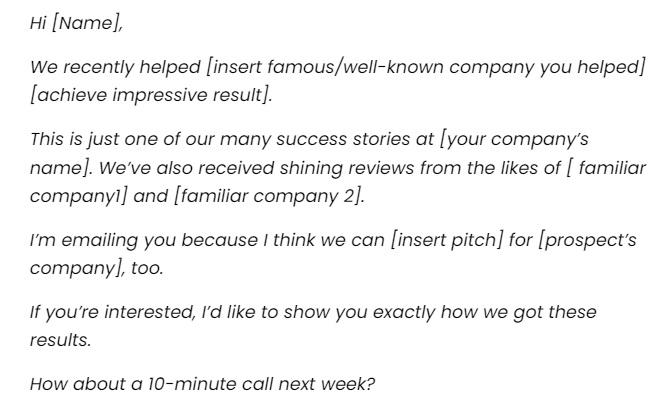This screenshot has width=665, height=407.
Task: Click the [insert pitch] placeholder
Action: (446, 240)
